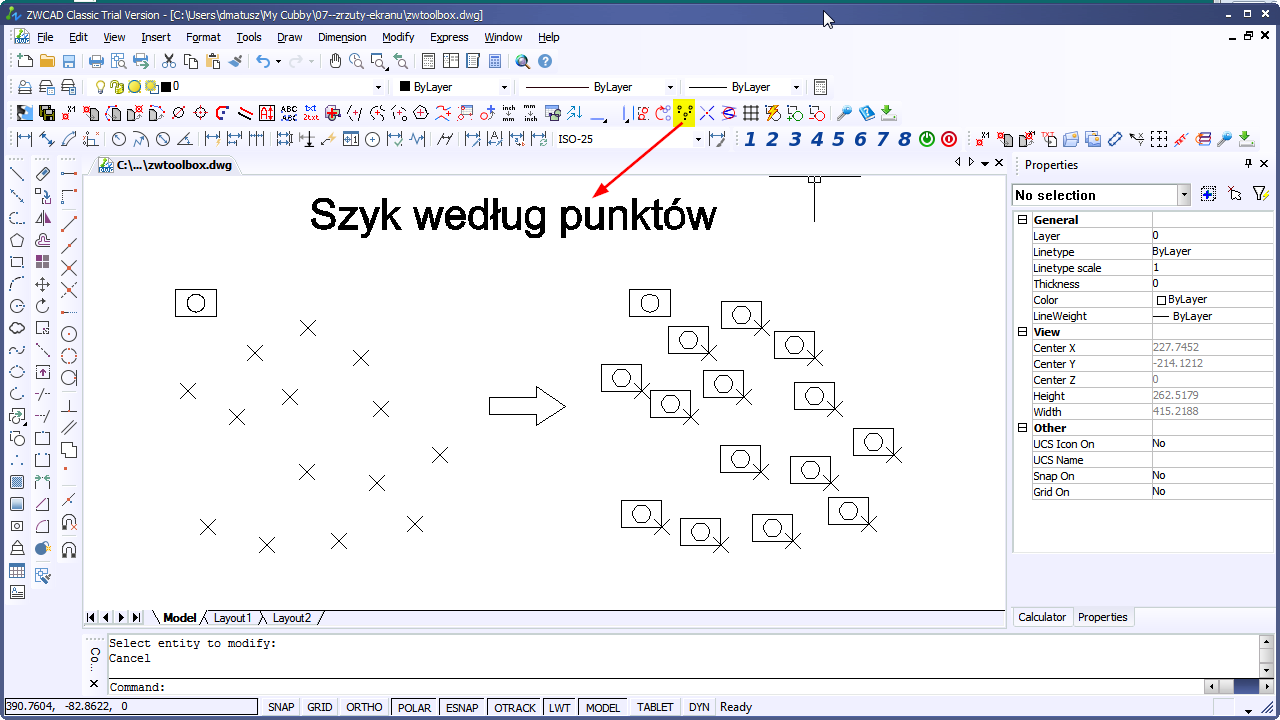Click the calculator icon beside lineweight dropdown
The width and height of the screenshot is (1280, 720).
(x=820, y=87)
